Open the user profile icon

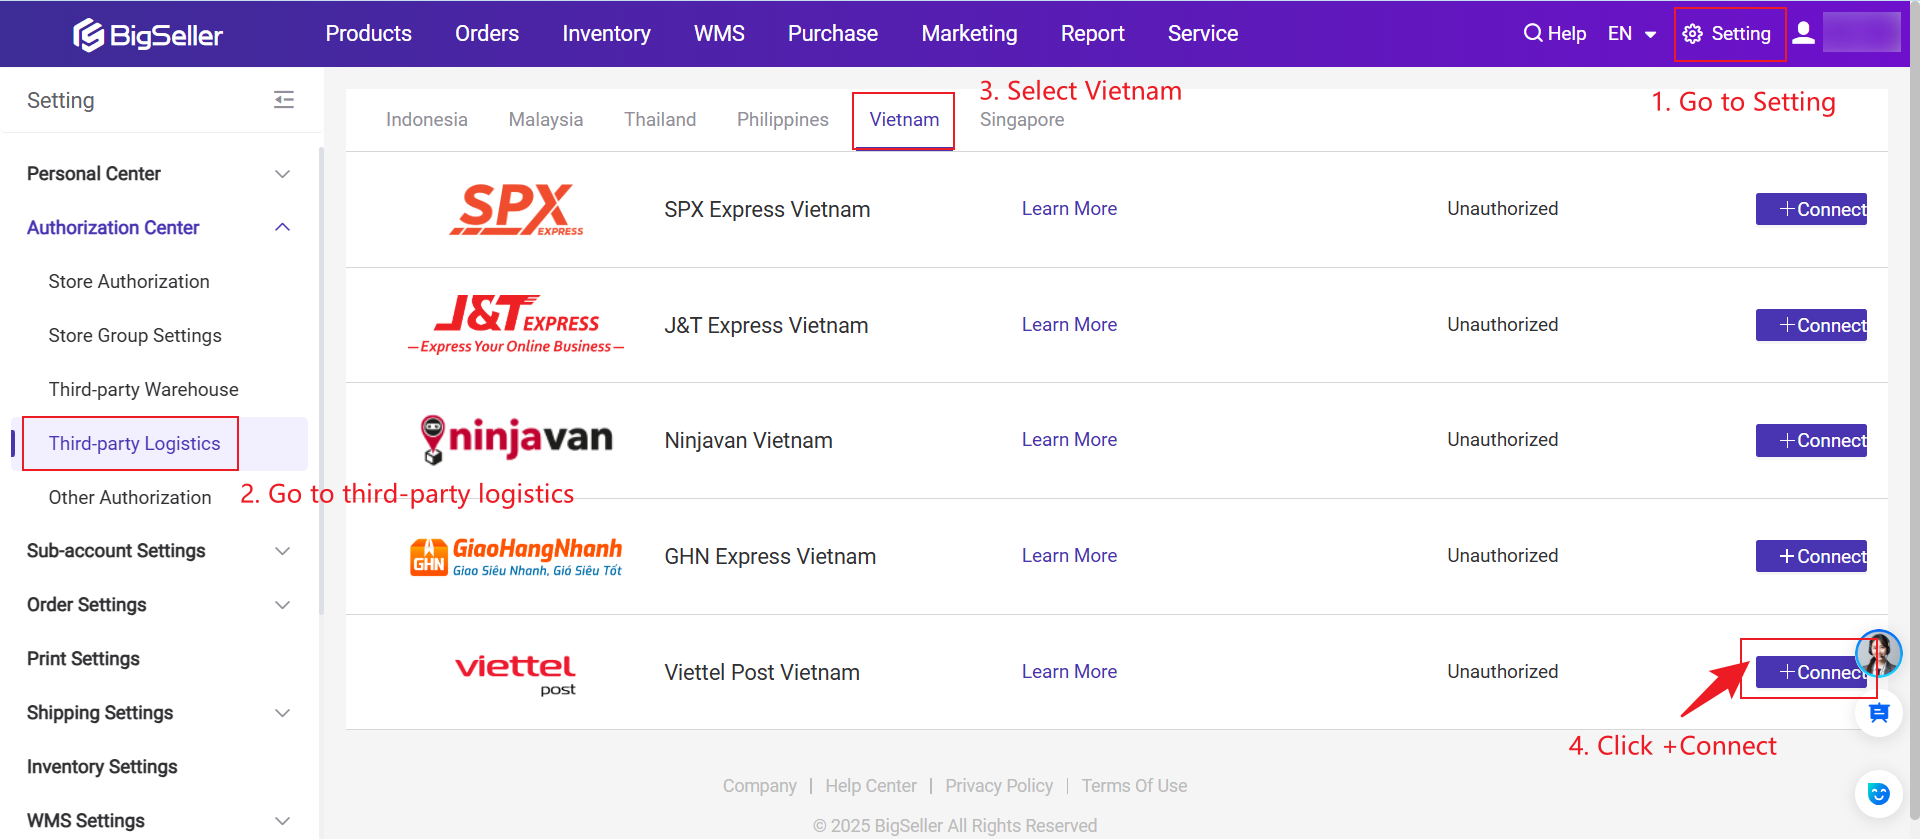(1803, 33)
